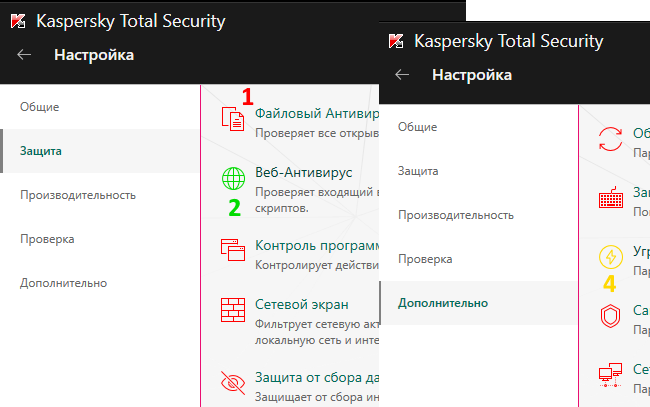
Task: Open Общие section in the rear window
Action: point(40,107)
